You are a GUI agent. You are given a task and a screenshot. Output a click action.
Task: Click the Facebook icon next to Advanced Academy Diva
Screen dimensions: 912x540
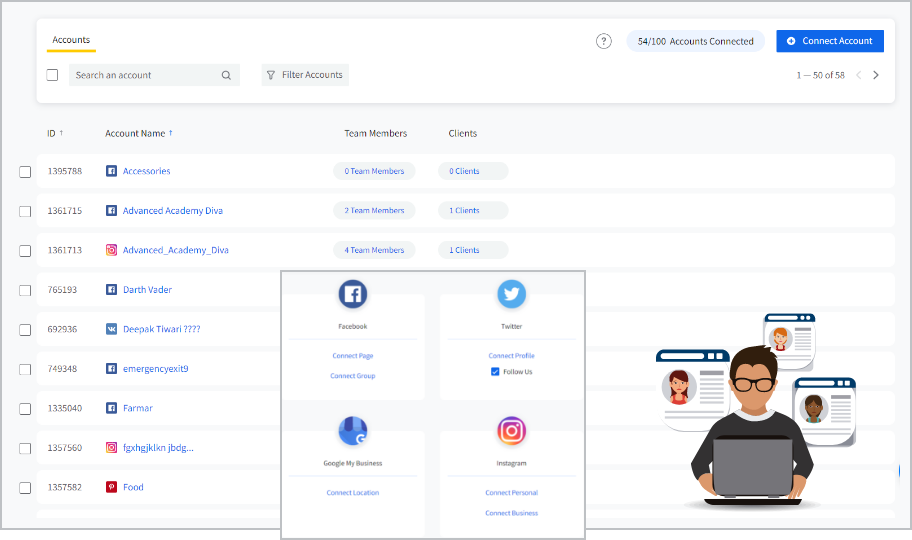111,211
